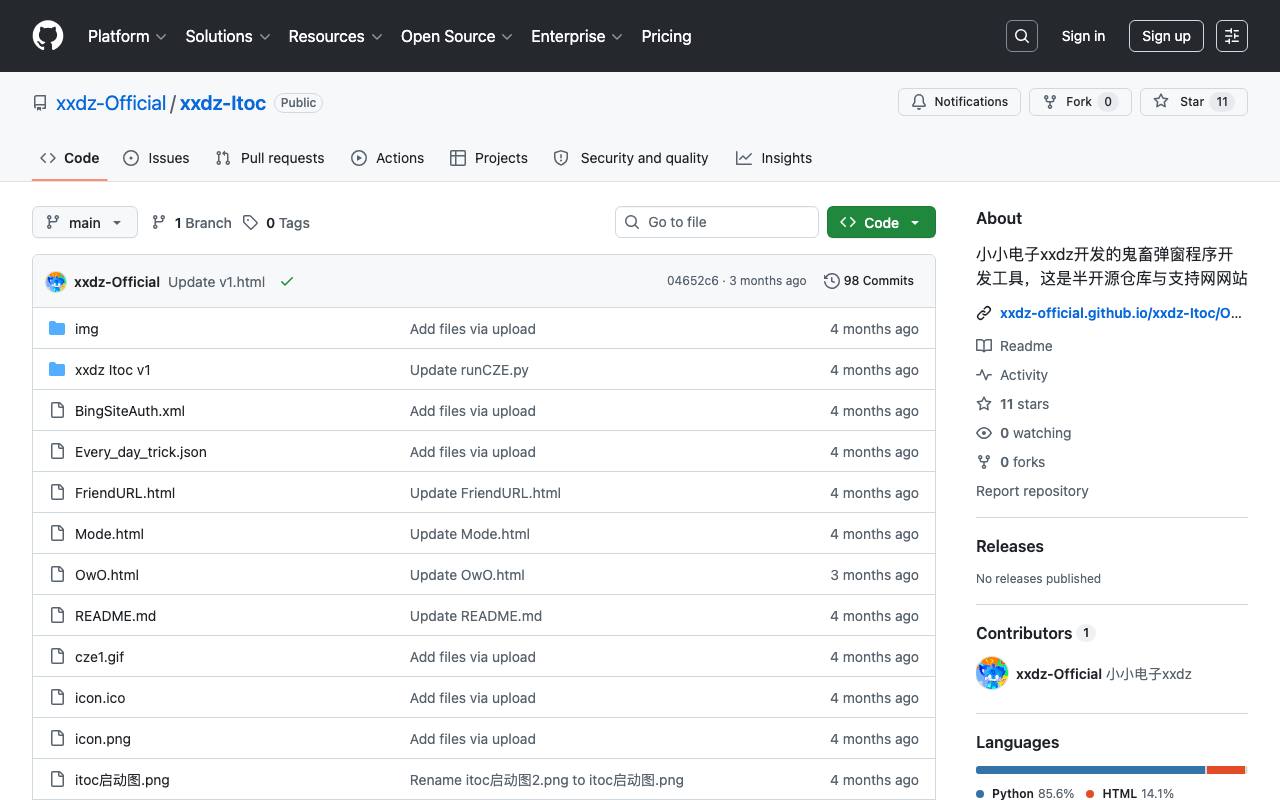Click the link icon beside the website URL

click(984, 313)
